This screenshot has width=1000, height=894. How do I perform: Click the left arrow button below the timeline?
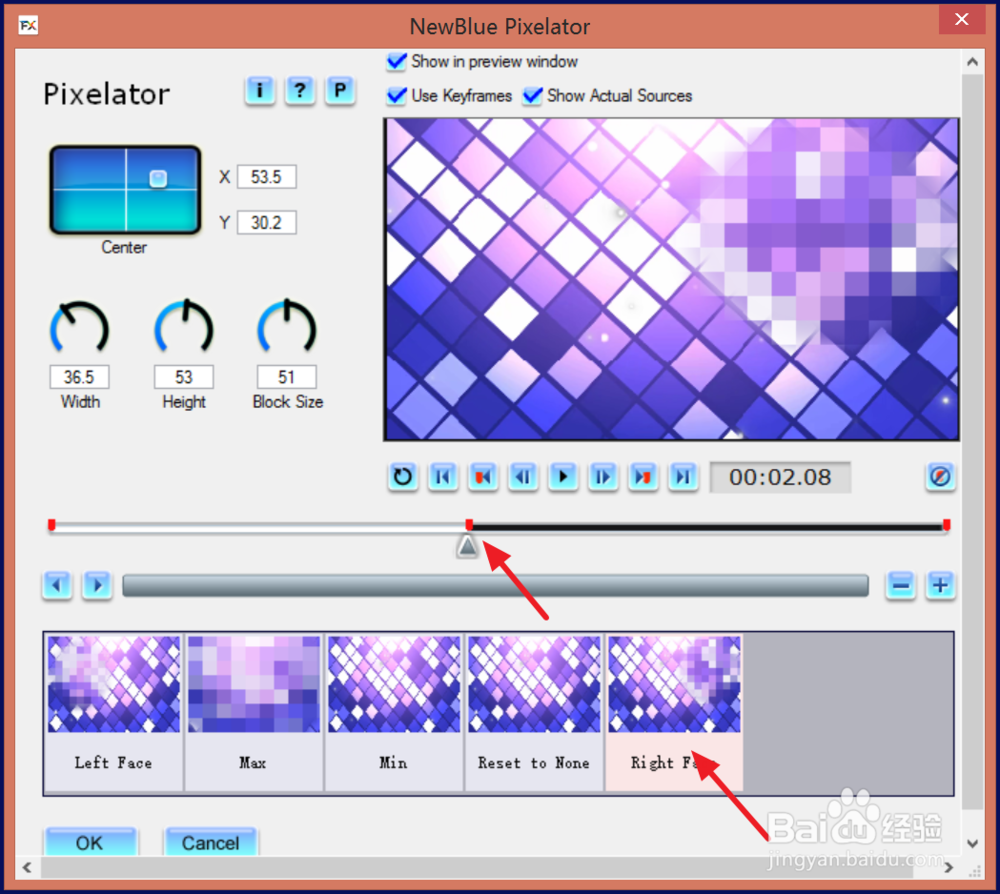(57, 585)
